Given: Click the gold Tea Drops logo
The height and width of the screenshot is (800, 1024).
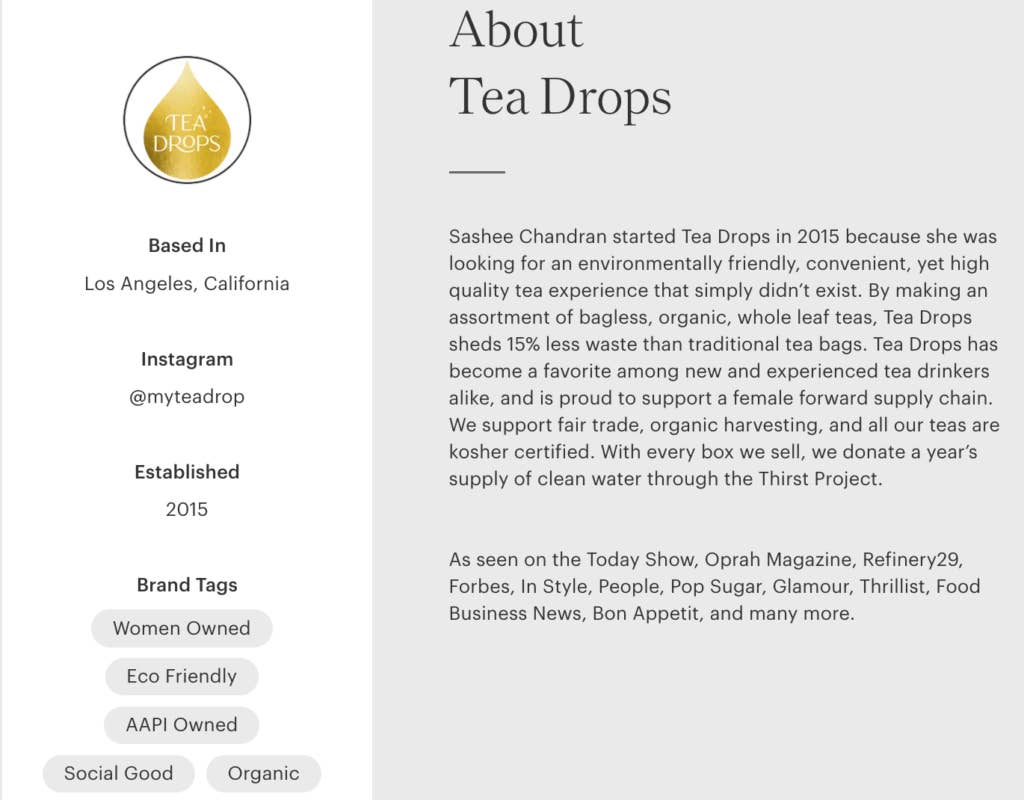Looking at the screenshot, I should (187, 120).
